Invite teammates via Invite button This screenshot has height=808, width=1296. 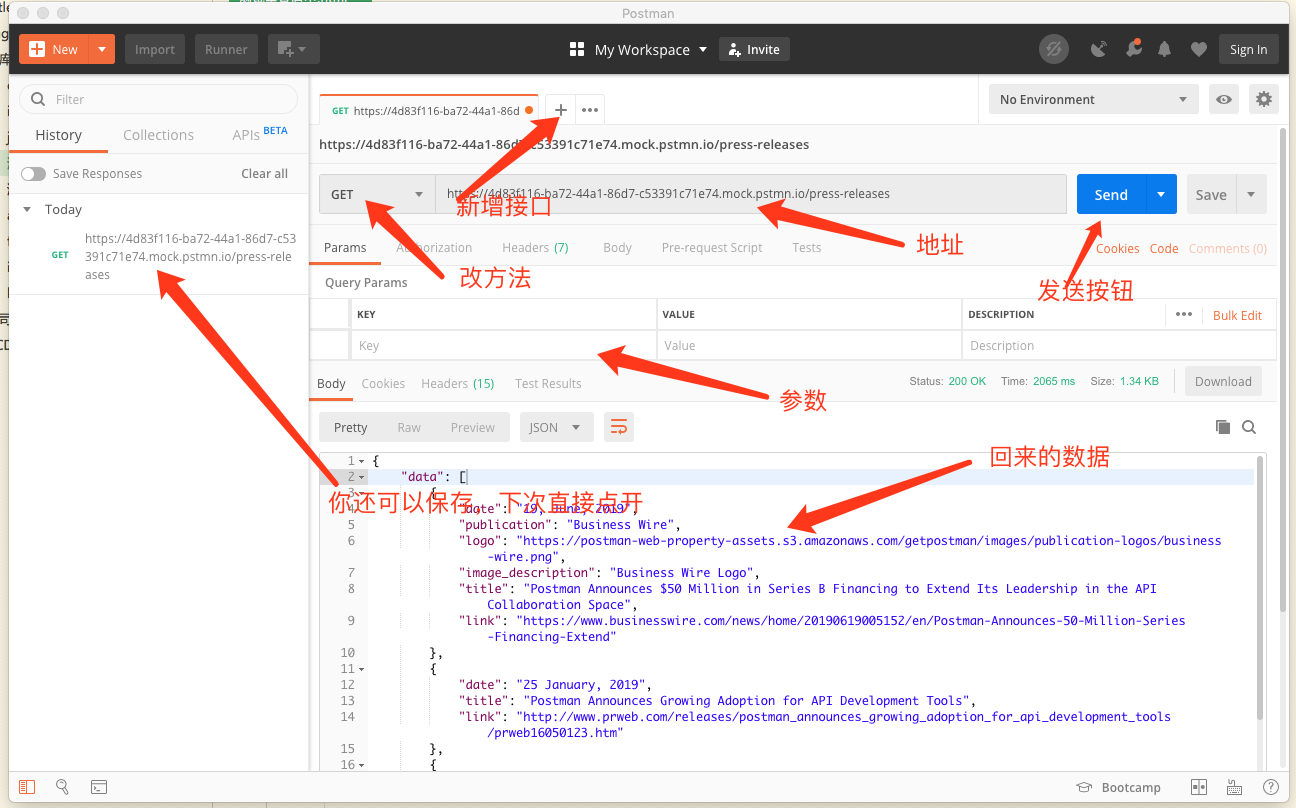pos(755,49)
